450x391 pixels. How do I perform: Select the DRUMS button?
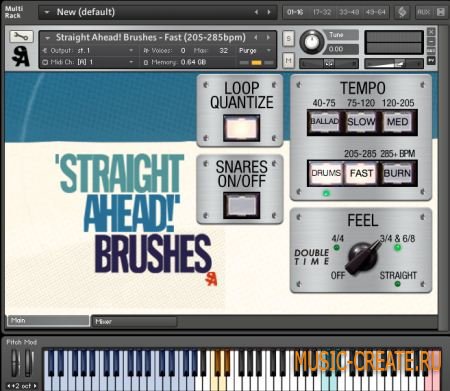326,173
